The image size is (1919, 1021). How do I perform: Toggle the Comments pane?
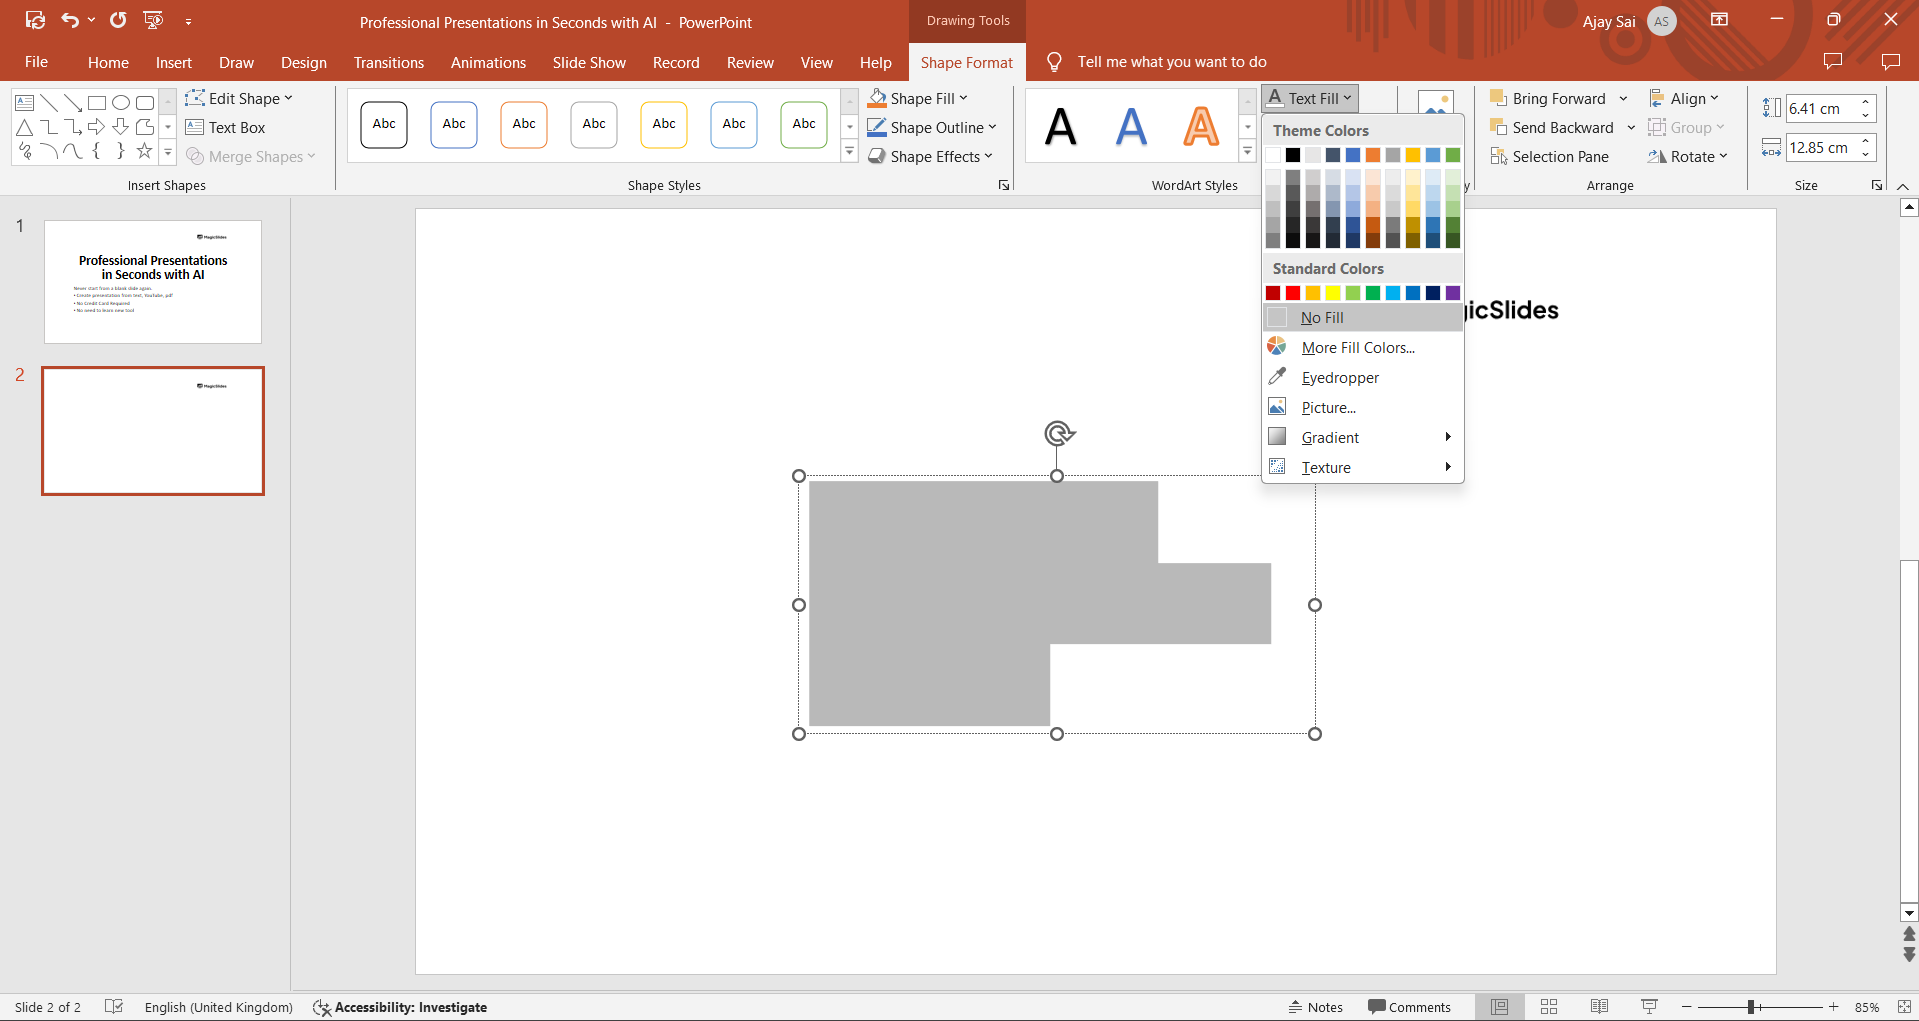coord(1409,1007)
